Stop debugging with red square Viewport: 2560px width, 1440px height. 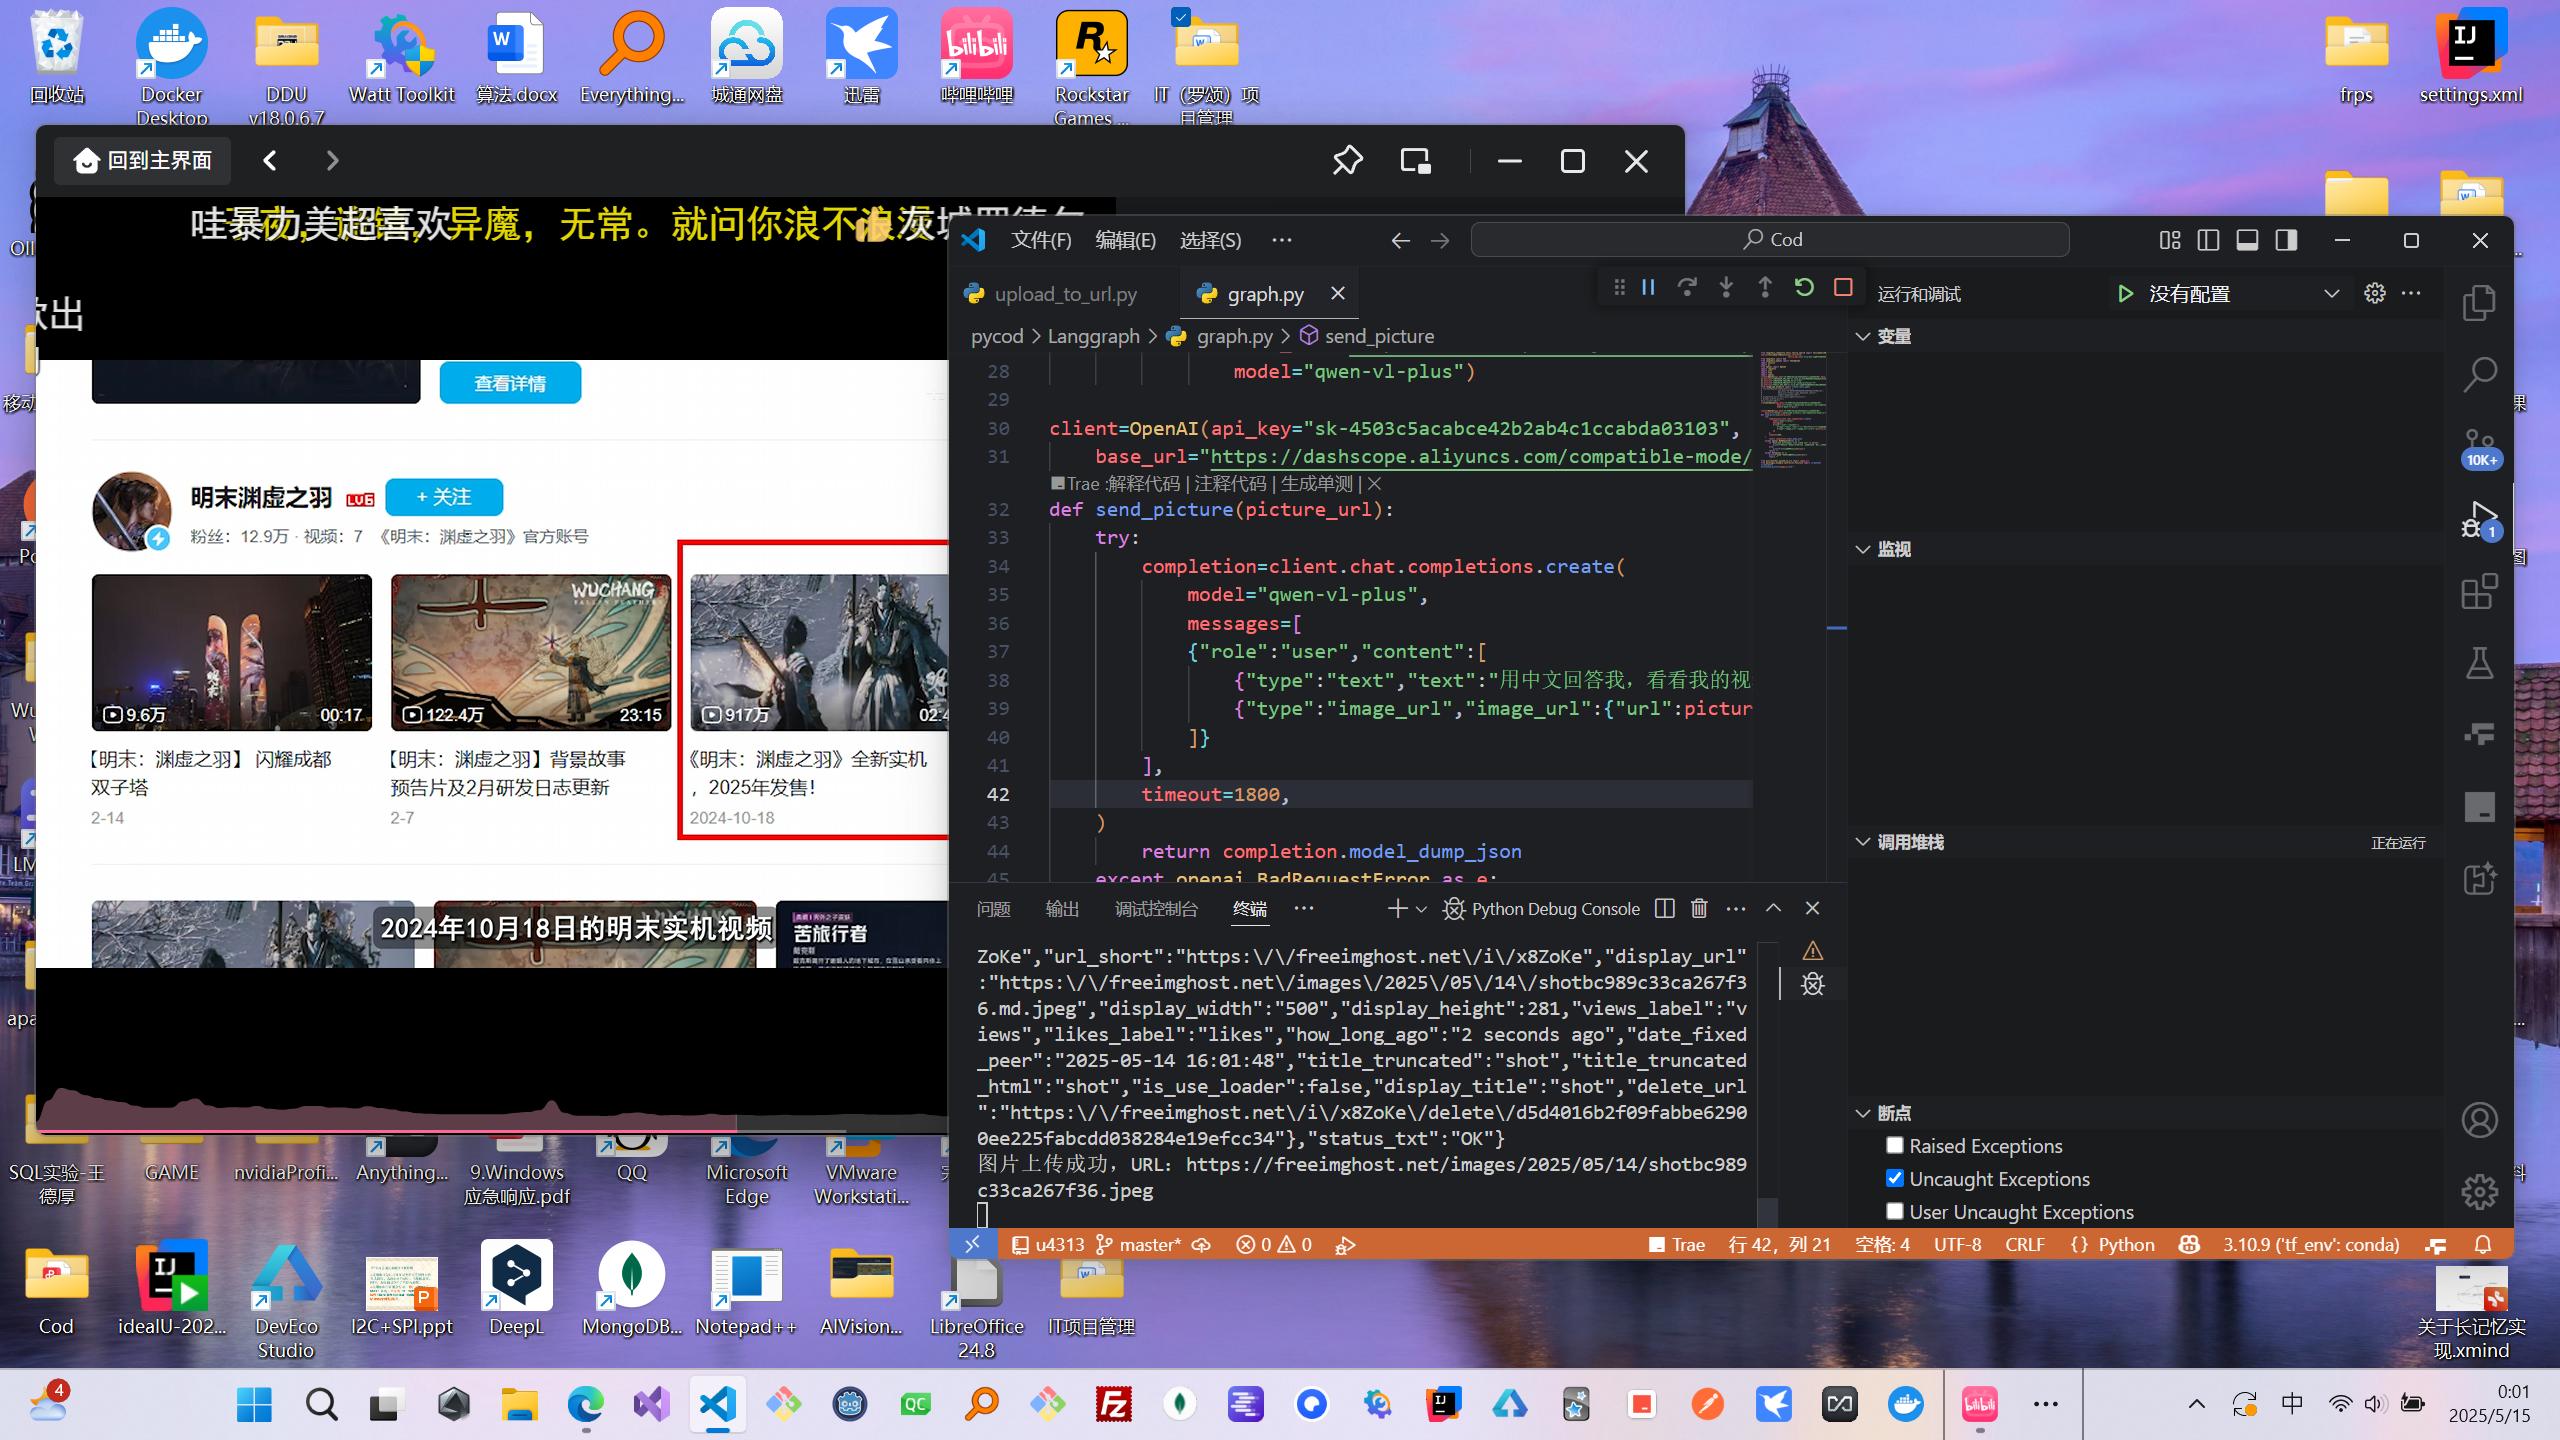[x=1843, y=288]
